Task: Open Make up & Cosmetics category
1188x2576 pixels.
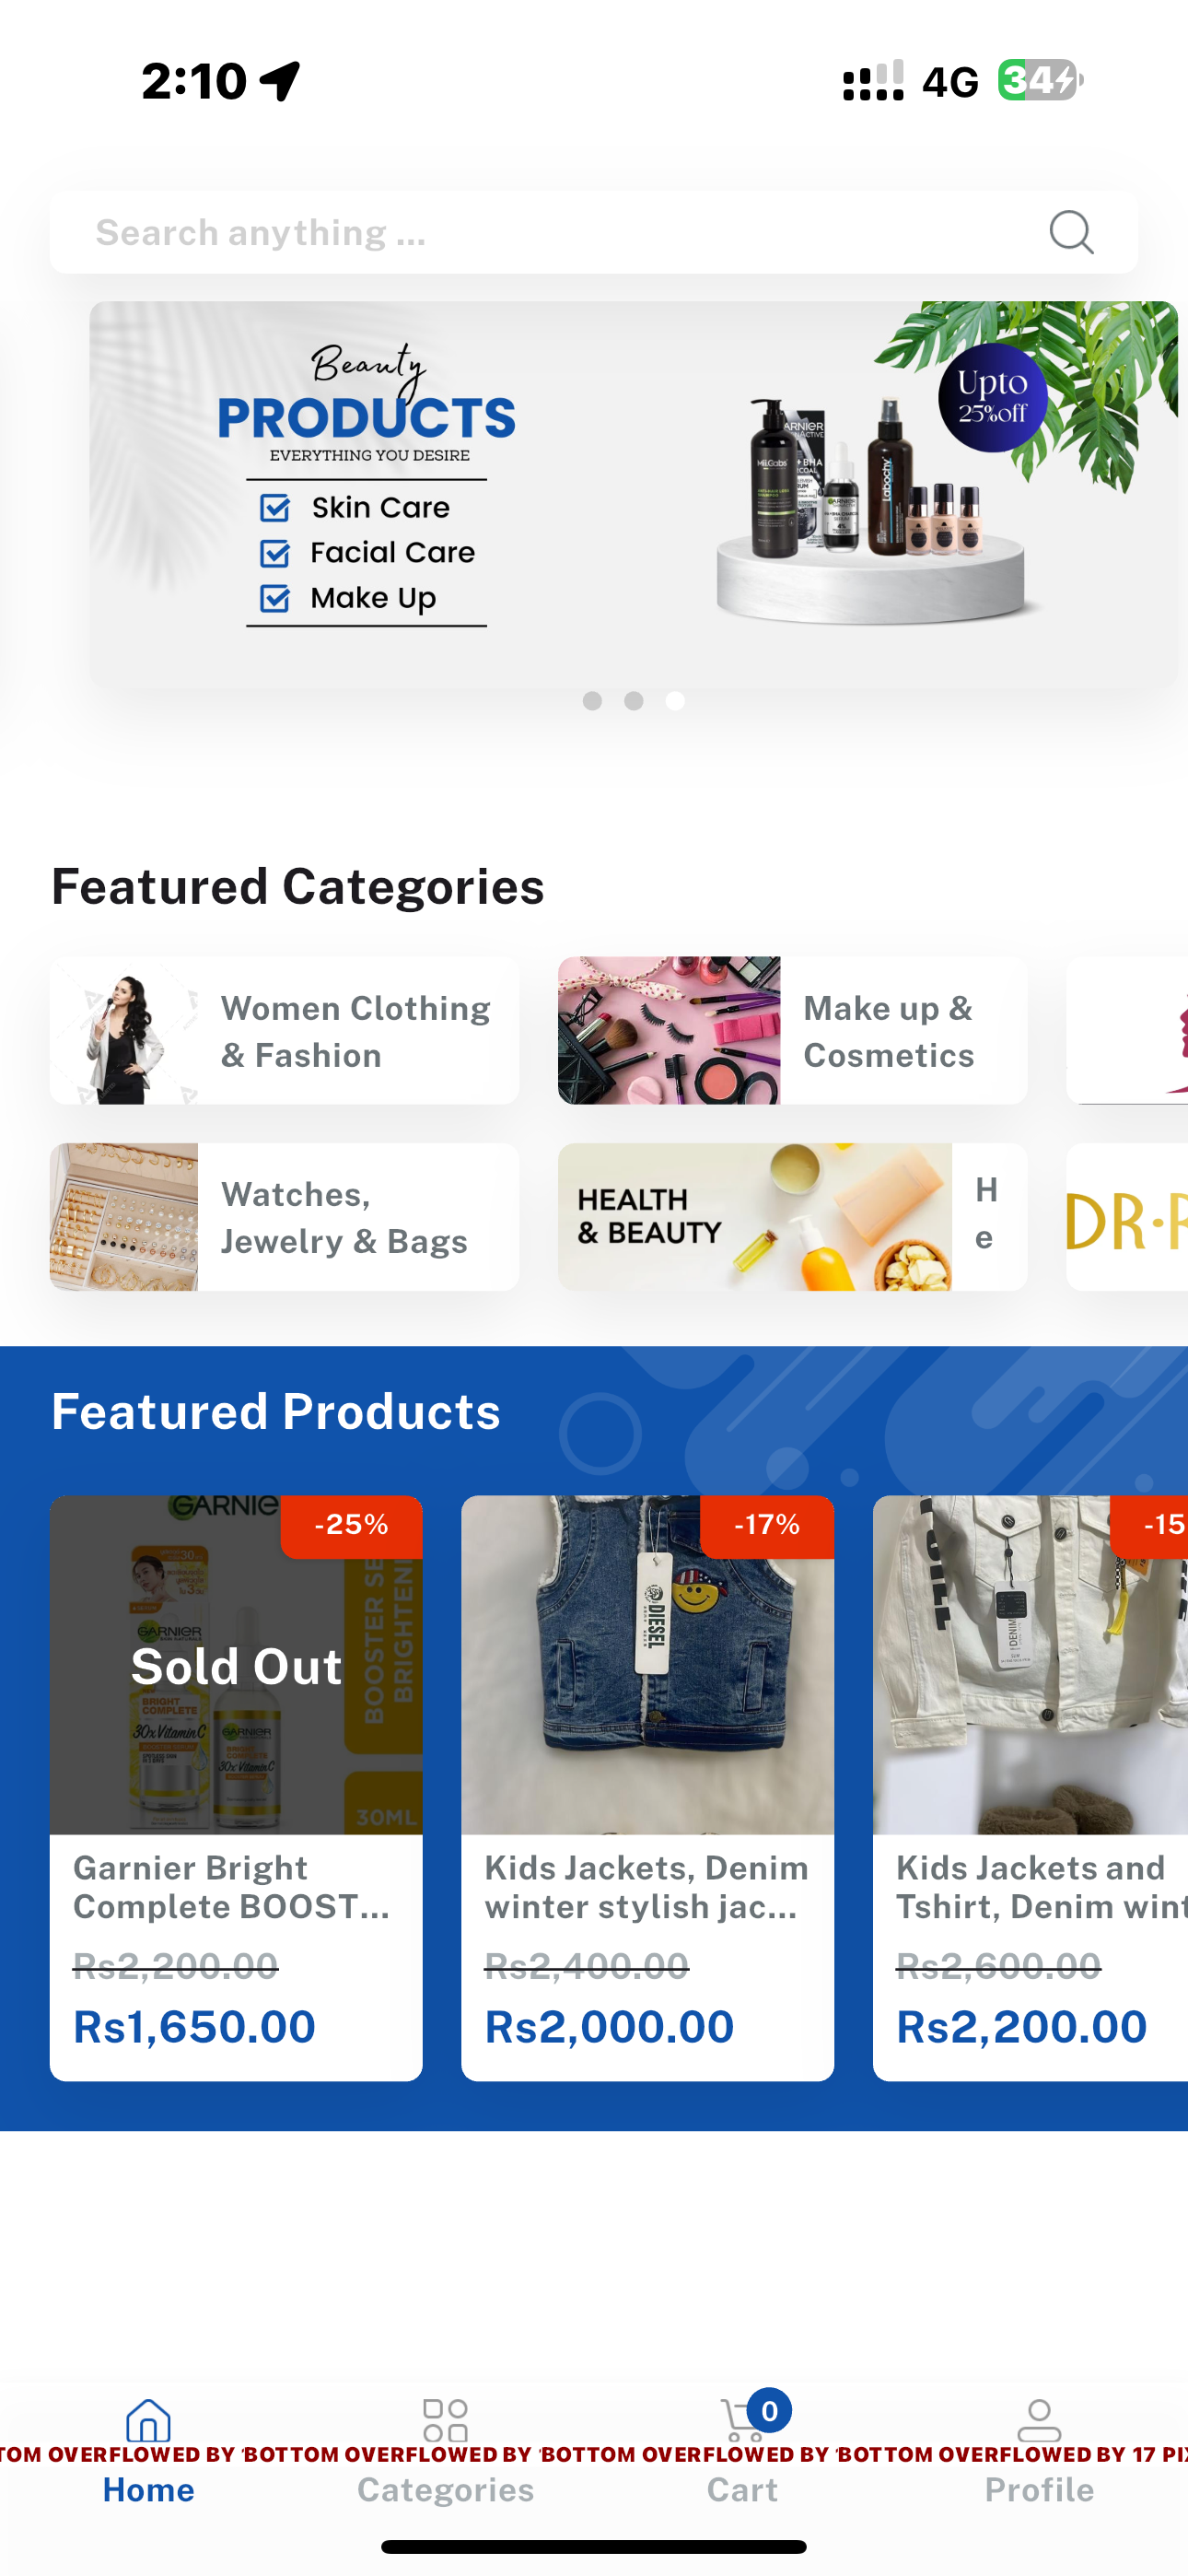Action: pyautogui.click(x=792, y=1031)
